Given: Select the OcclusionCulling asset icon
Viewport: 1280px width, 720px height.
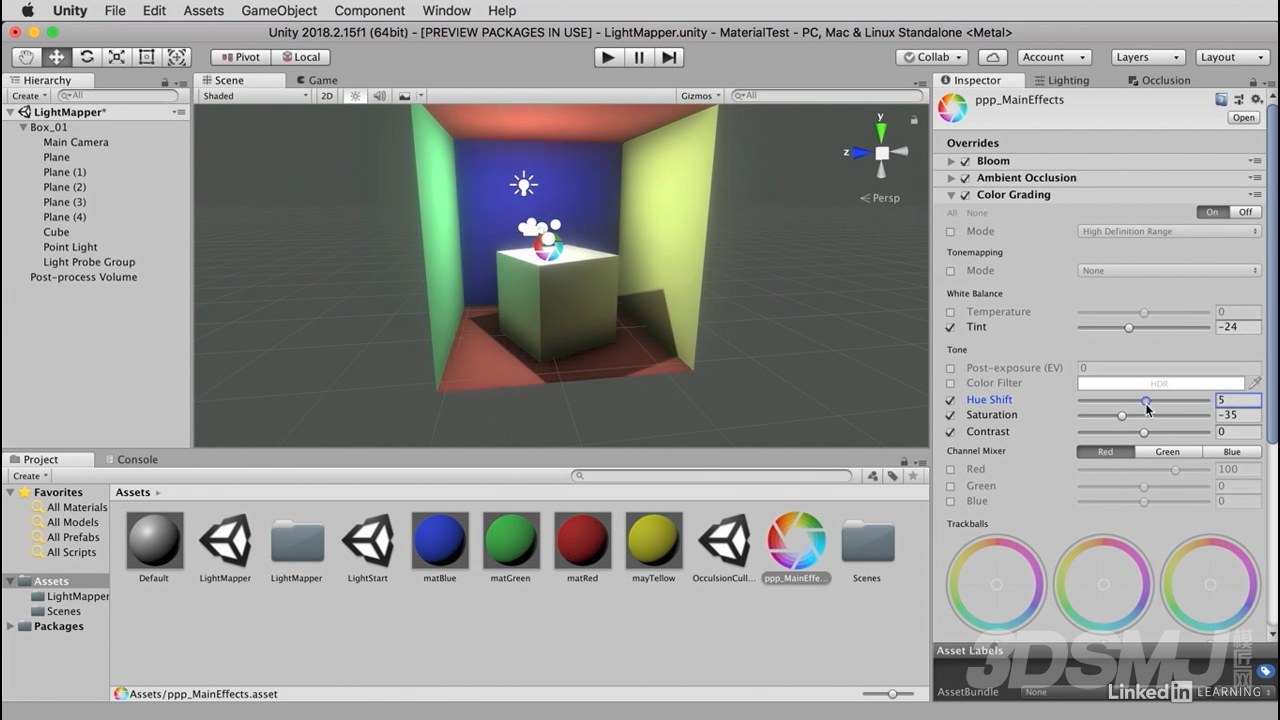Looking at the screenshot, I should click(725, 541).
